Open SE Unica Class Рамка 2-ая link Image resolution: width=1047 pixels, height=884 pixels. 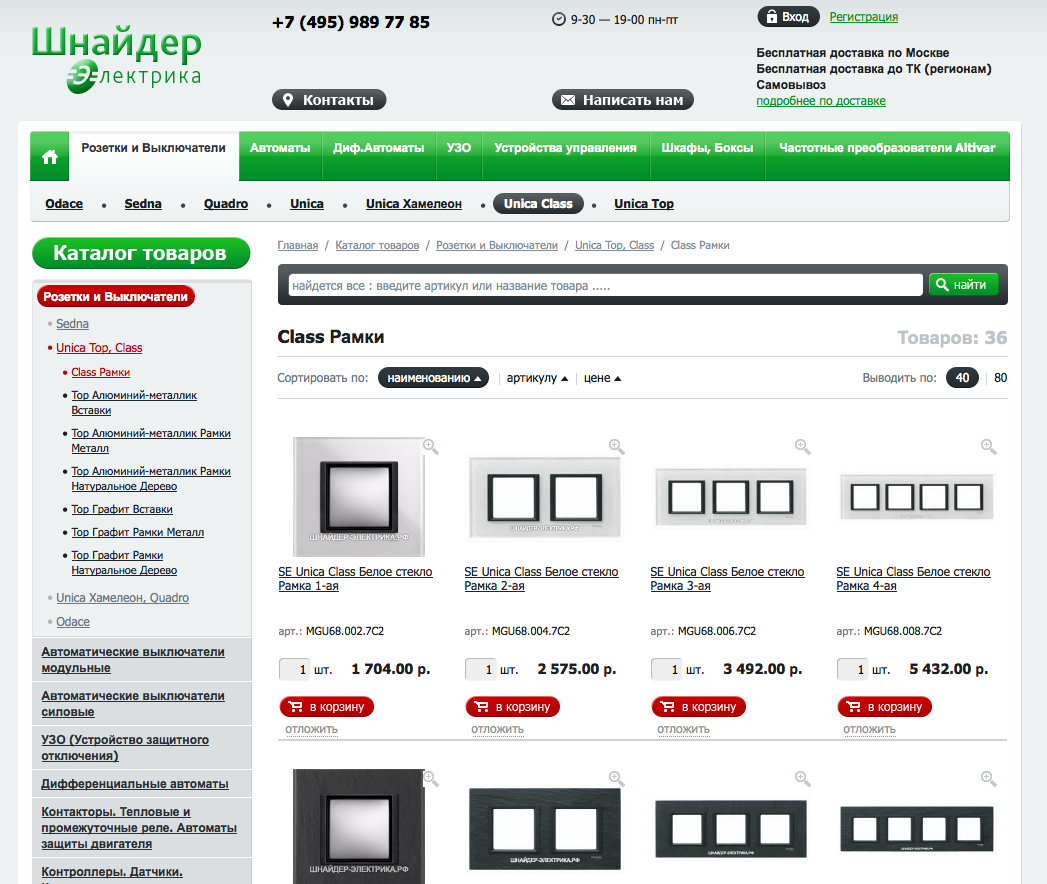coord(541,579)
